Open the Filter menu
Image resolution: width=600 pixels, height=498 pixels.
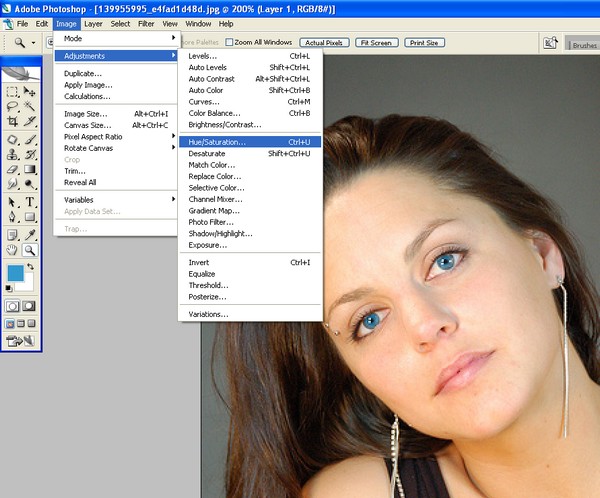pyautogui.click(x=146, y=24)
